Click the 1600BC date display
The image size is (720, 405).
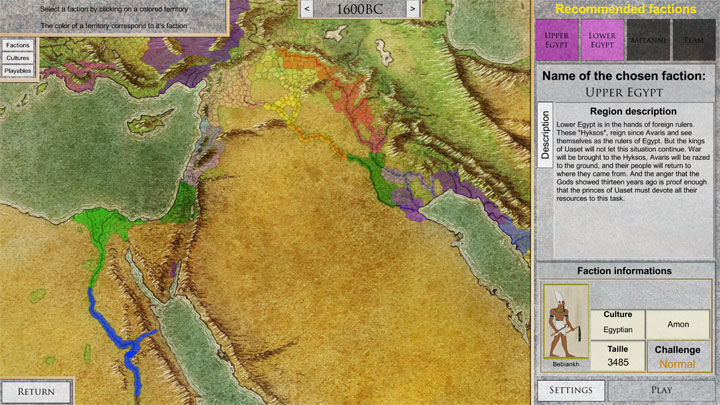360,9
